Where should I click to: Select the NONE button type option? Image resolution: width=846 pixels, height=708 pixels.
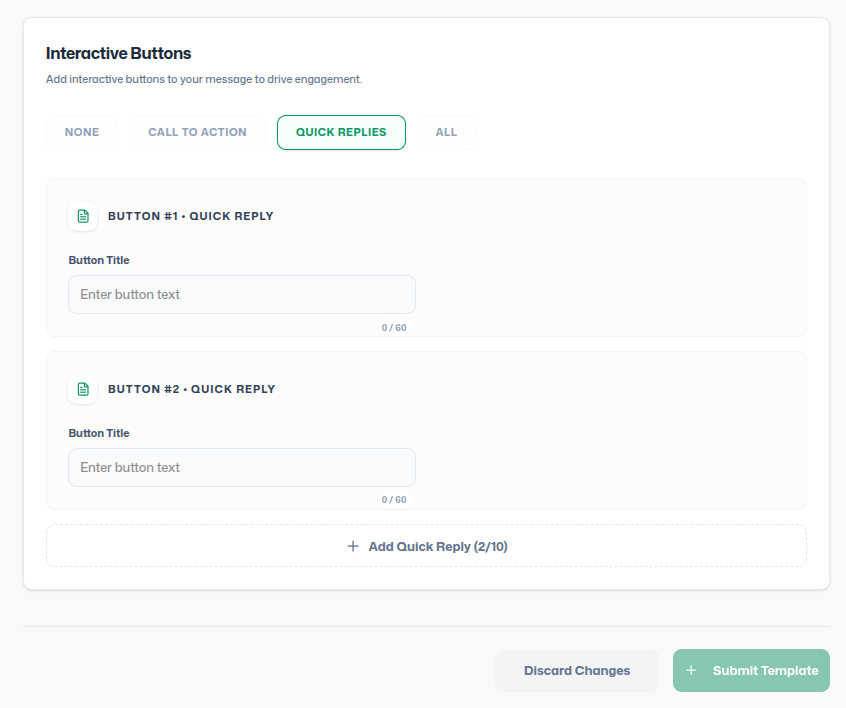(x=82, y=132)
